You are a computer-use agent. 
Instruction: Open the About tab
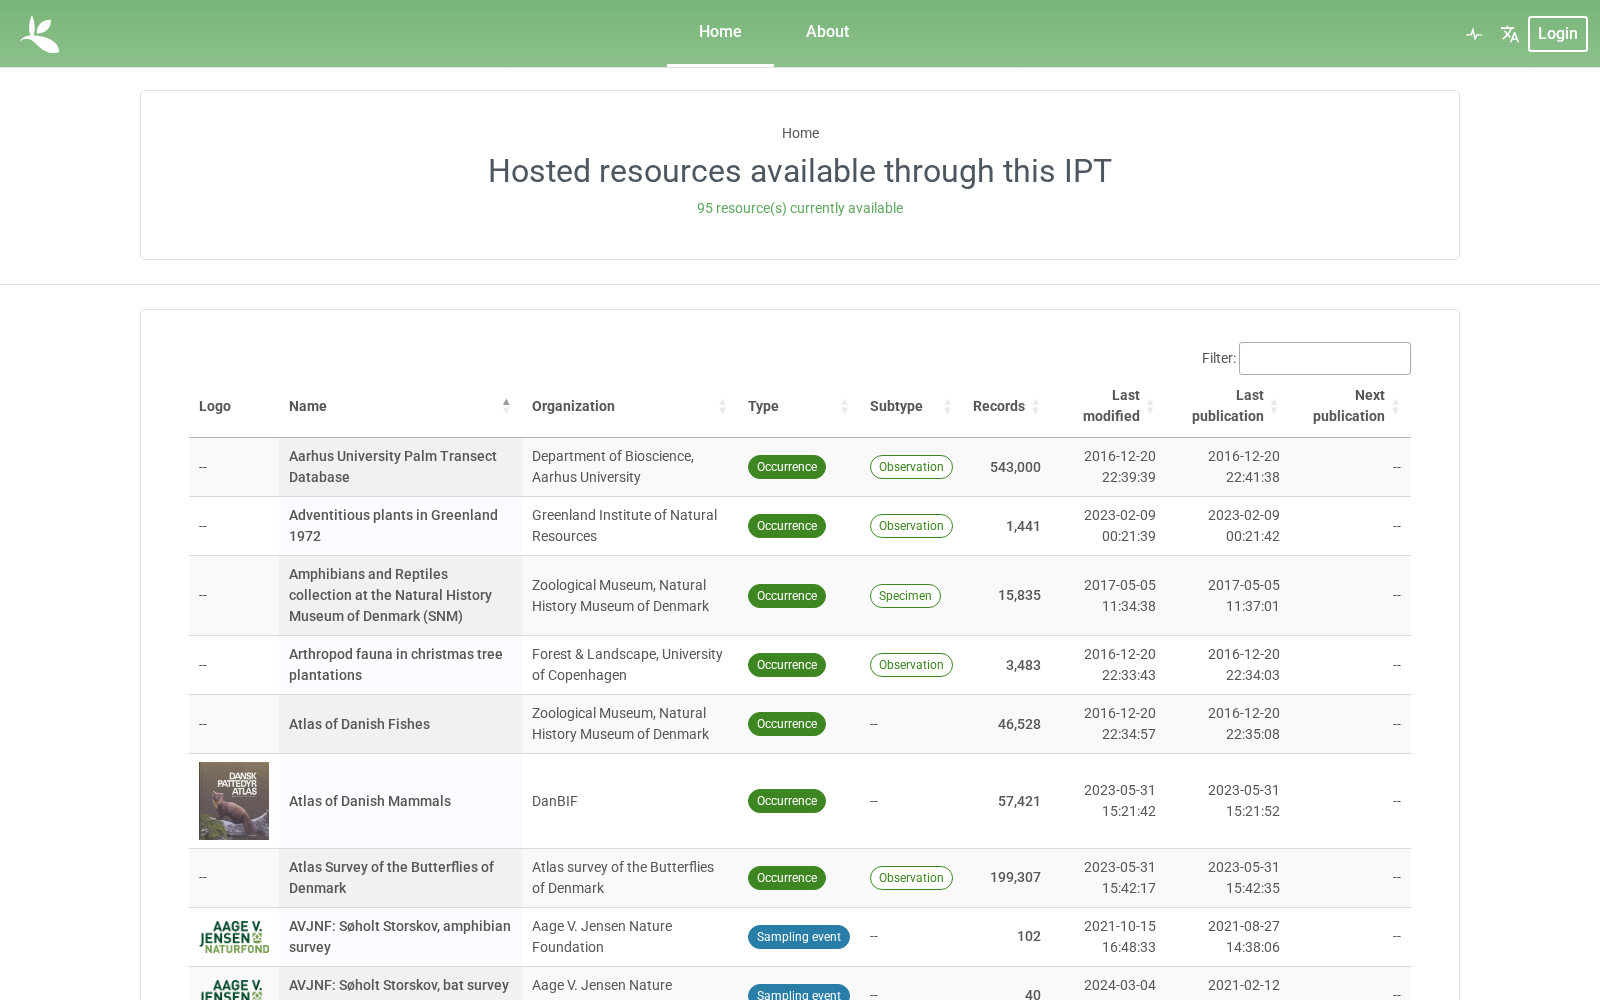pyautogui.click(x=827, y=32)
